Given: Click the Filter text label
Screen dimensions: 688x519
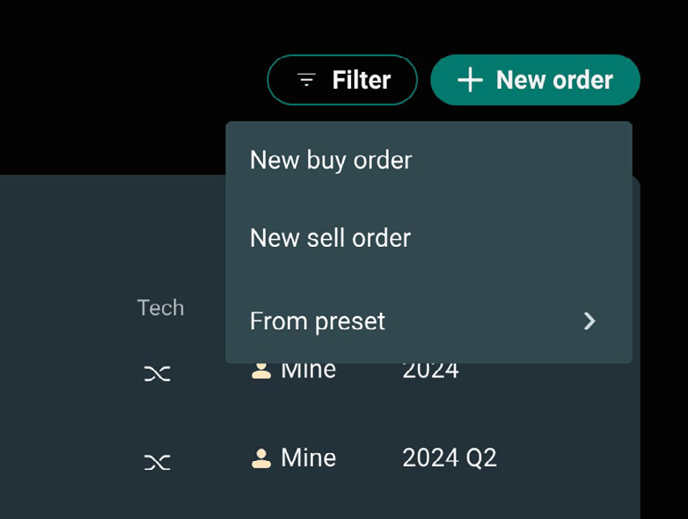Looking at the screenshot, I should (361, 80).
